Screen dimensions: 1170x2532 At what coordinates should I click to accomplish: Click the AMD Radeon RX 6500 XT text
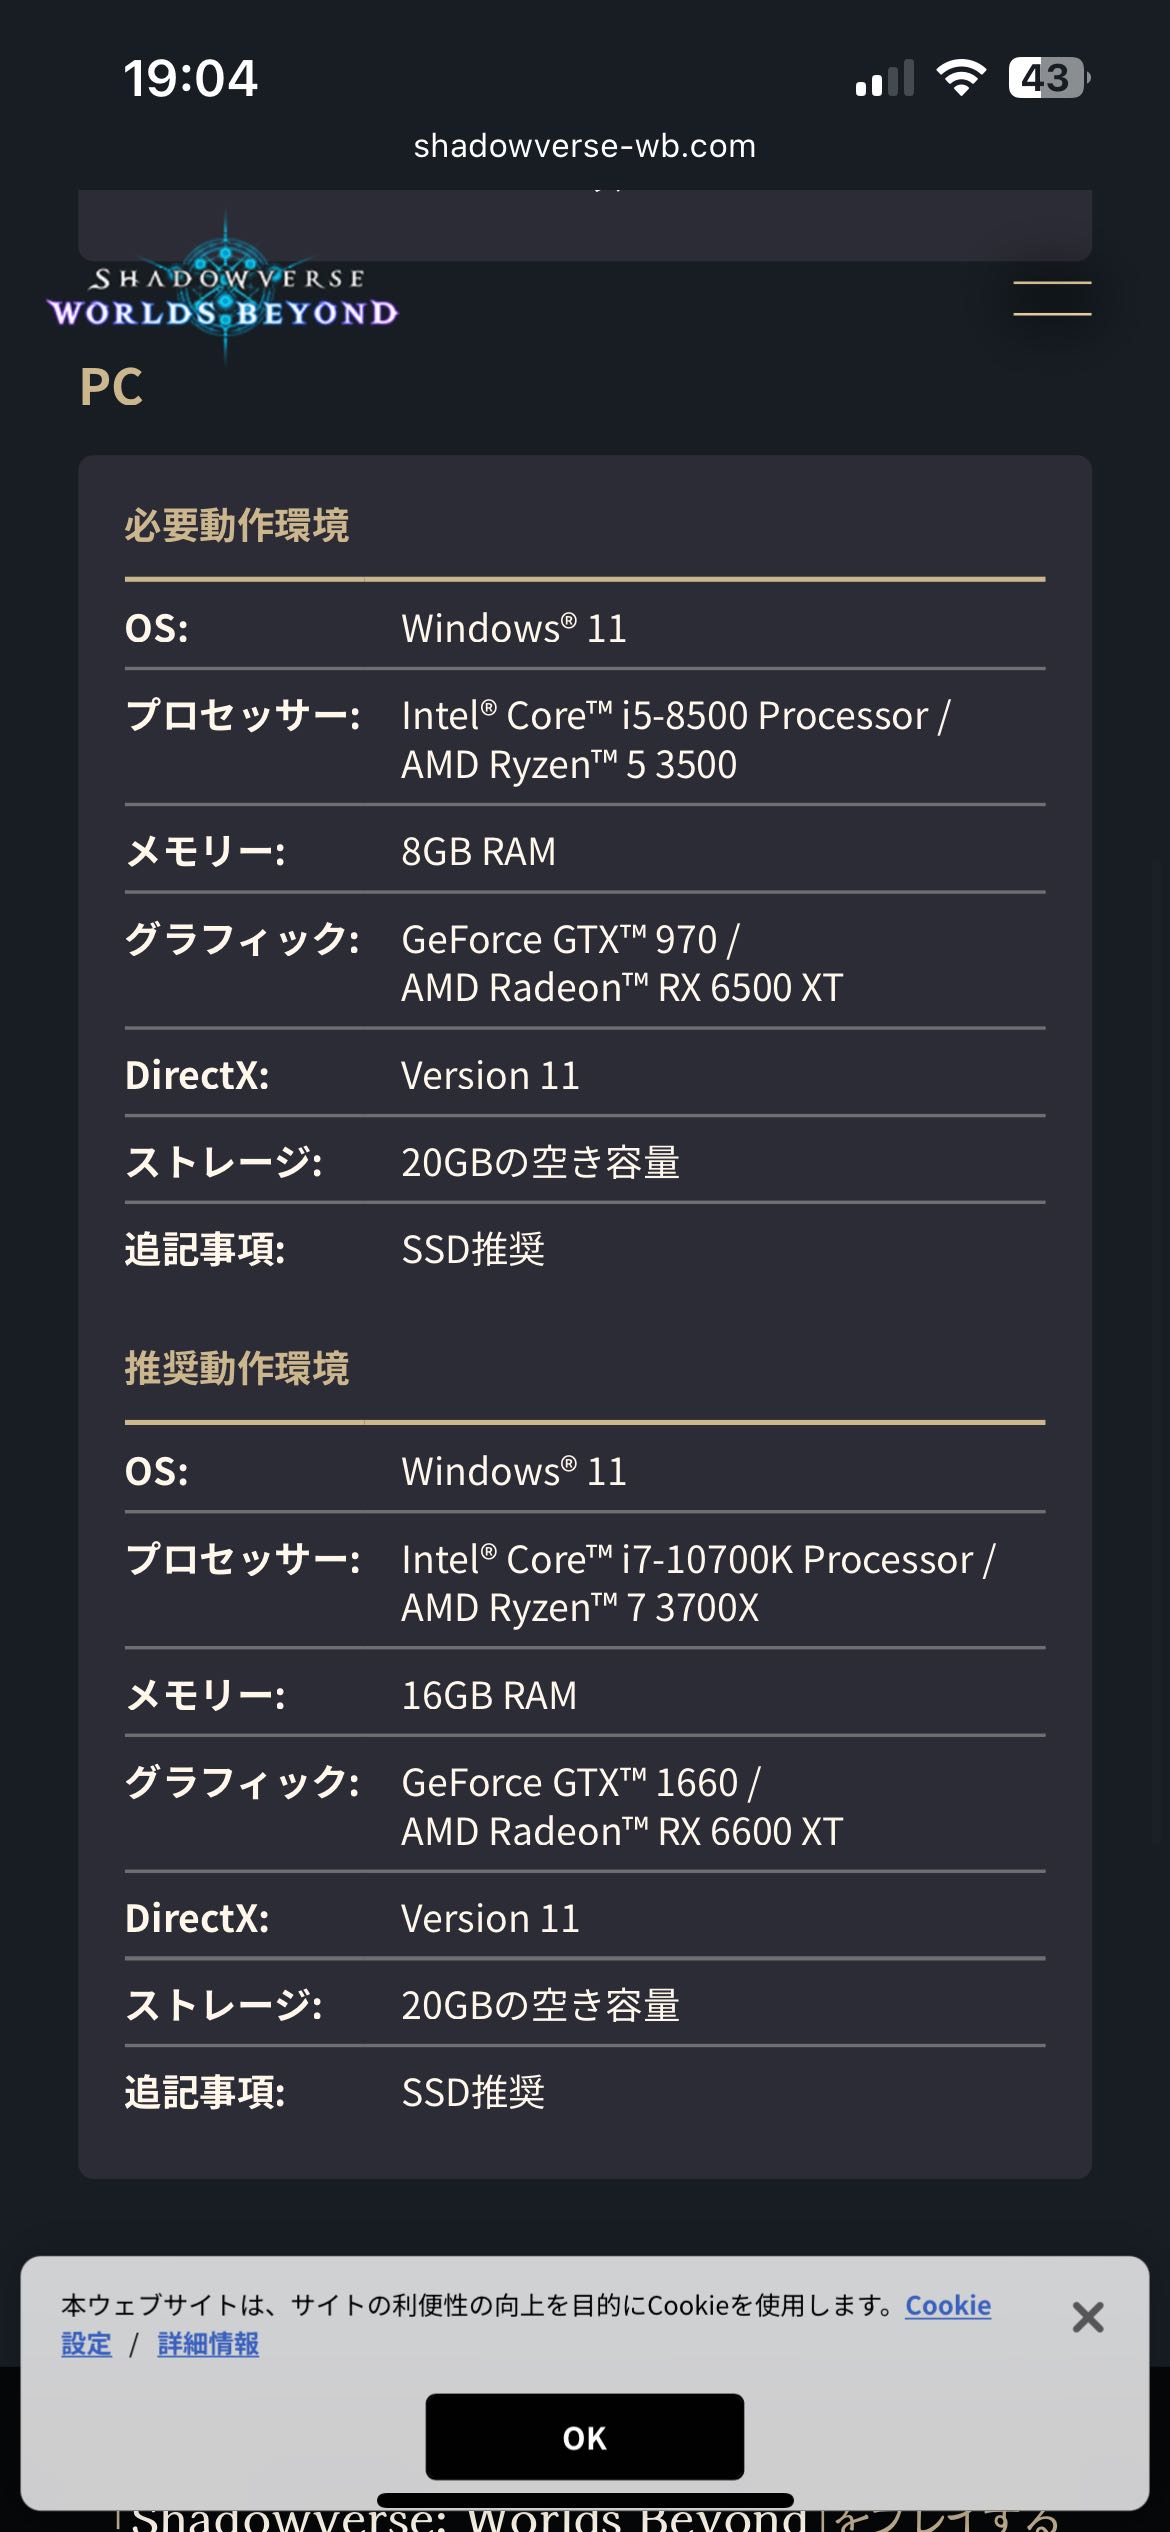point(622,988)
